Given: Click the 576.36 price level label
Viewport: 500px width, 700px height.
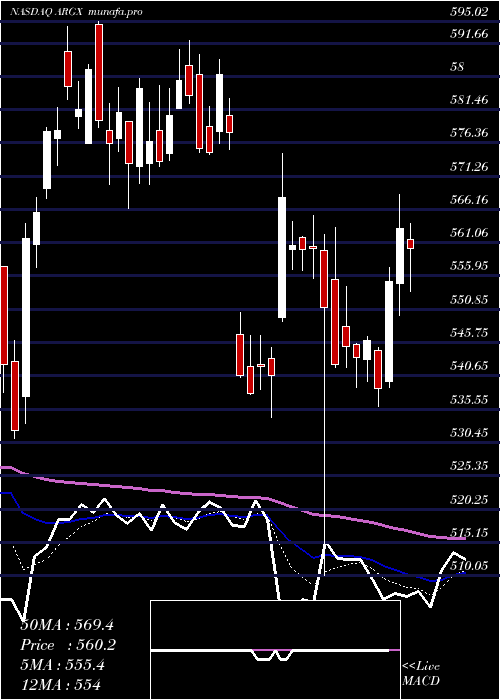Looking at the screenshot, I should point(468,133).
